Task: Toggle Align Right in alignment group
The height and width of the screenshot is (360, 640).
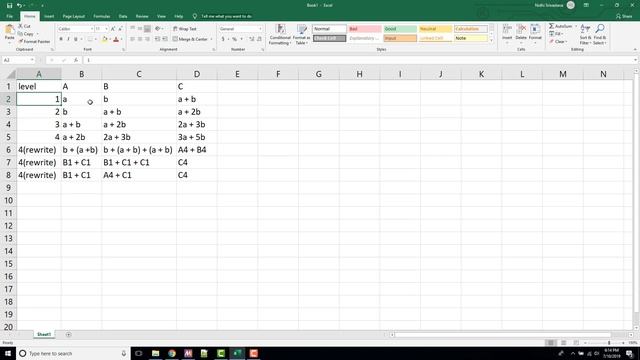Action: pyautogui.click(x=147, y=39)
